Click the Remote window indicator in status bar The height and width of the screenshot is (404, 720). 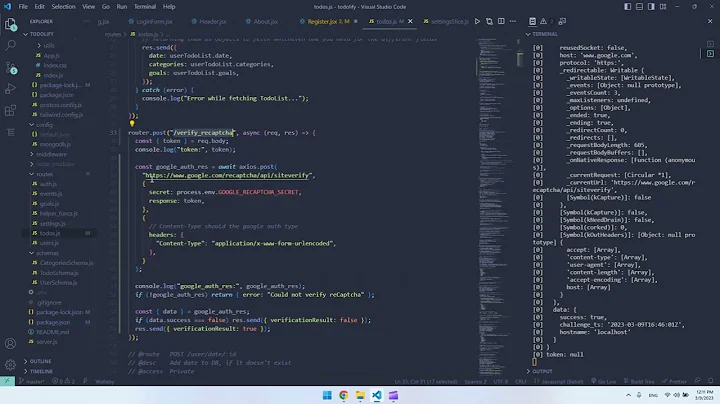(7, 381)
